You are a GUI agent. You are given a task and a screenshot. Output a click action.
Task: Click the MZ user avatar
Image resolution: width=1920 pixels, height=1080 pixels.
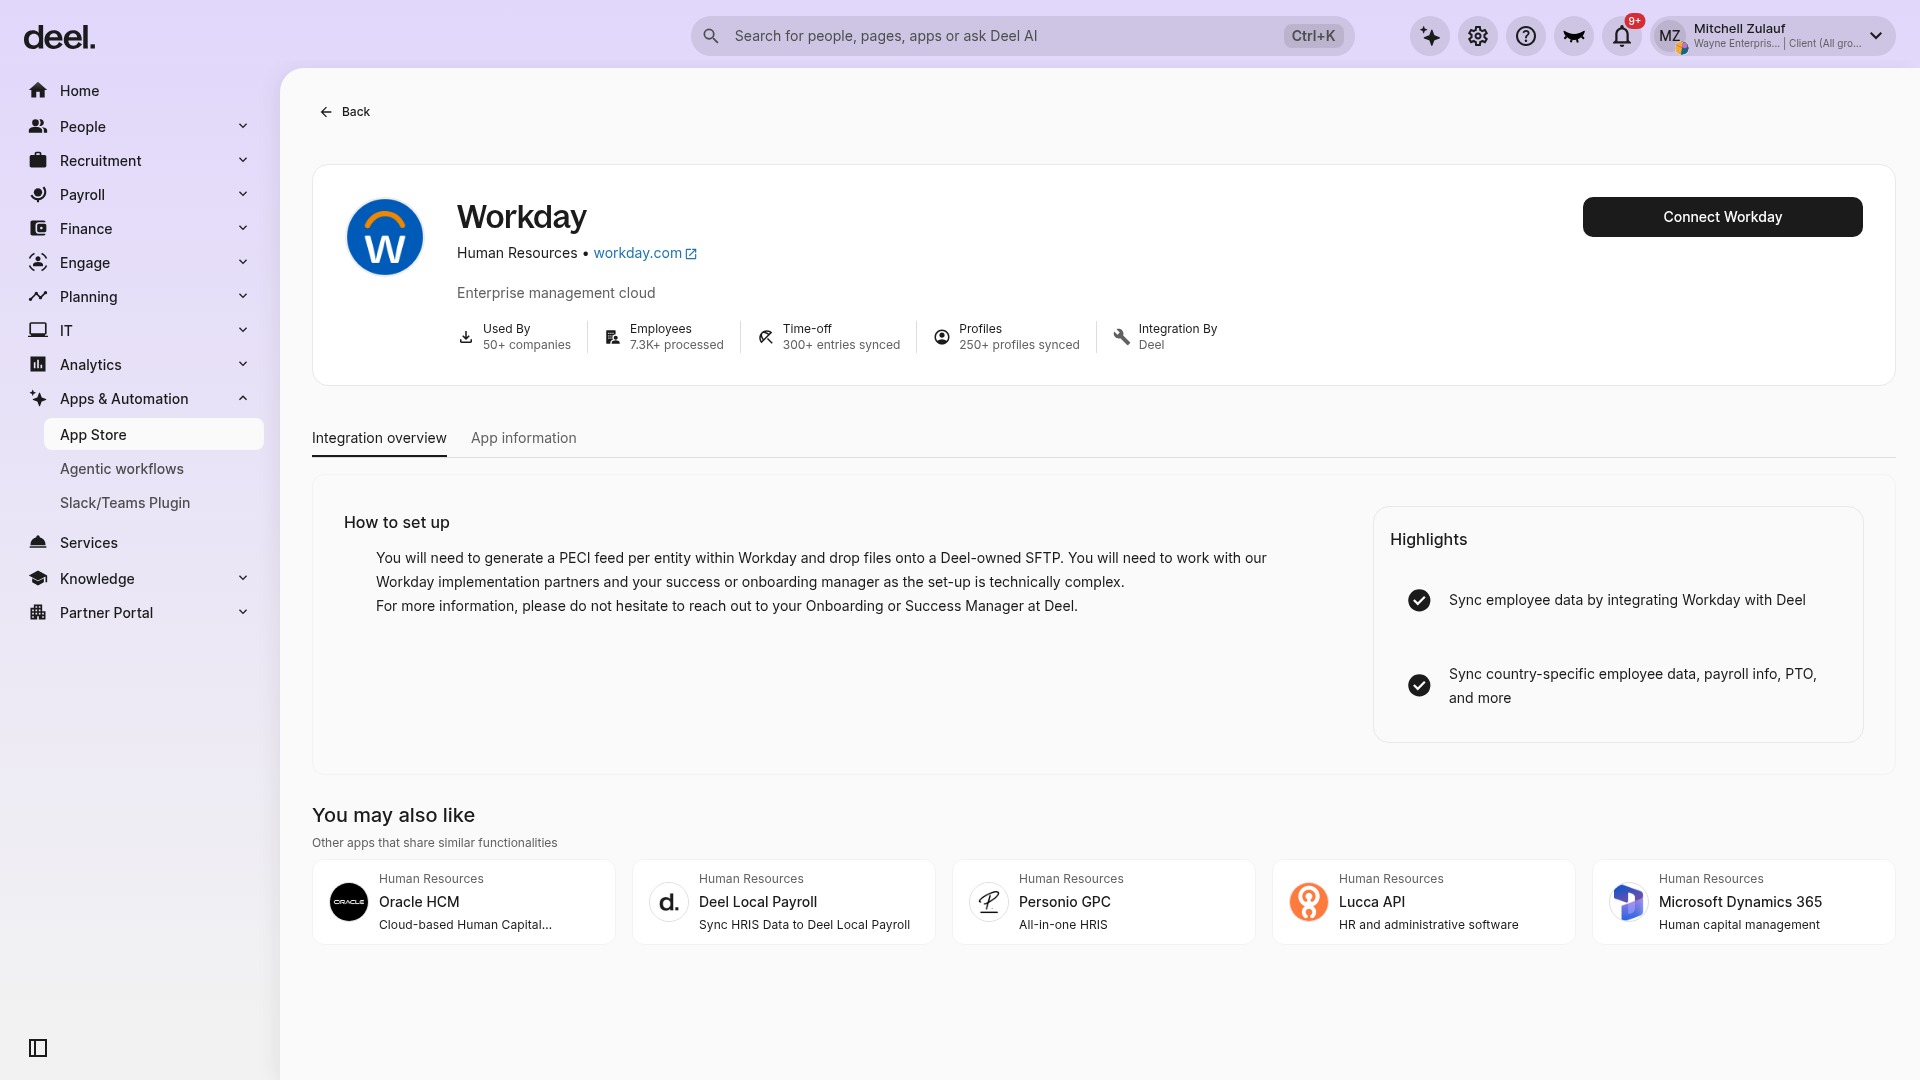(x=1670, y=36)
